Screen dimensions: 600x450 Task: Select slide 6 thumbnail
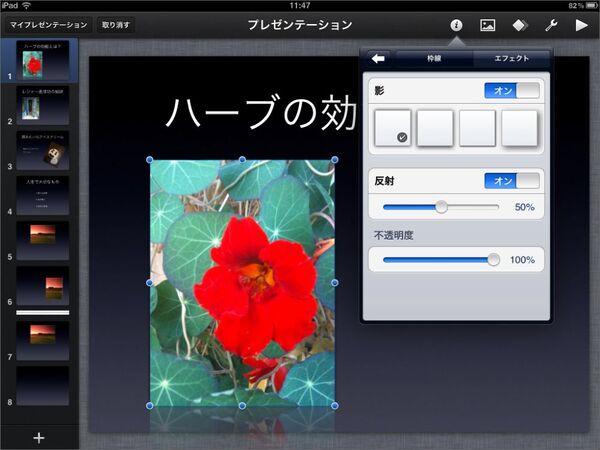(x=42, y=286)
